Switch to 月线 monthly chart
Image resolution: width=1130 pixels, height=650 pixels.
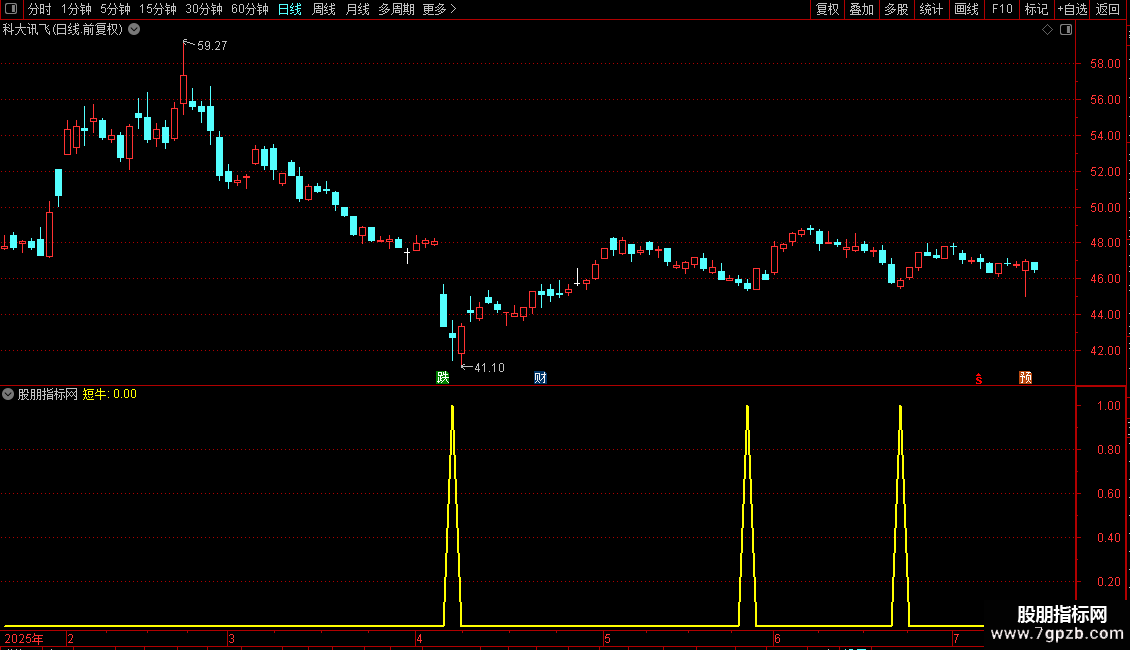click(357, 9)
